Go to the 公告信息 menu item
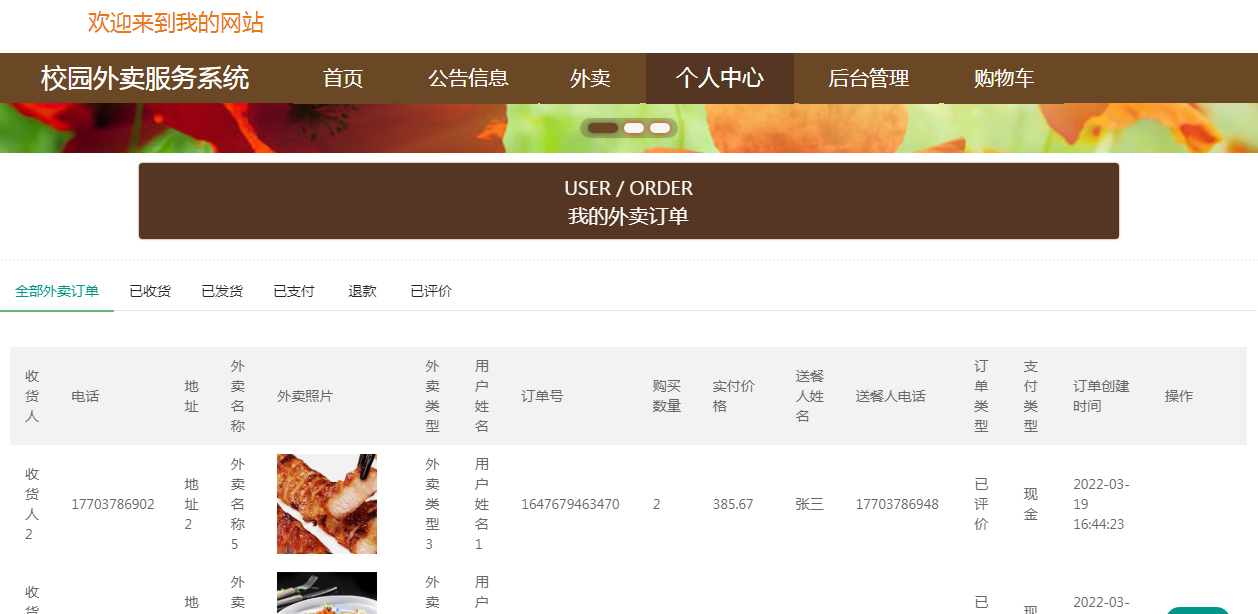 468,78
